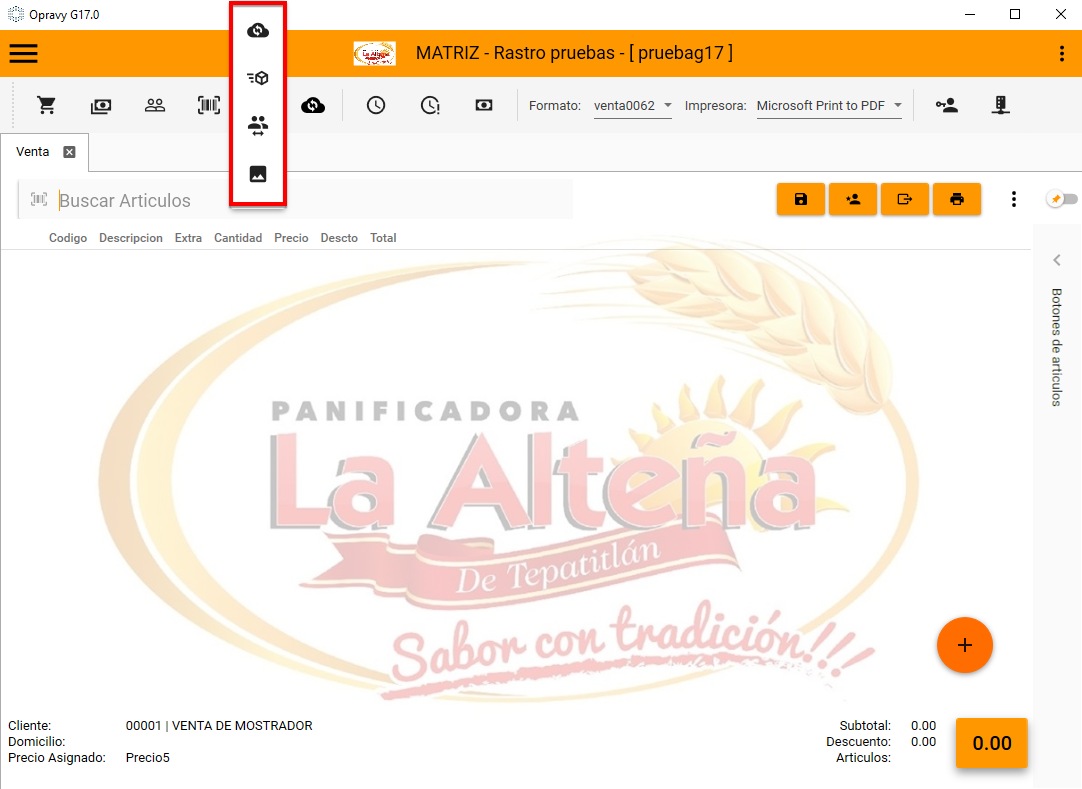This screenshot has height=789, width=1082.
Task: Maximize the Opravy window
Action: (x=1015, y=14)
